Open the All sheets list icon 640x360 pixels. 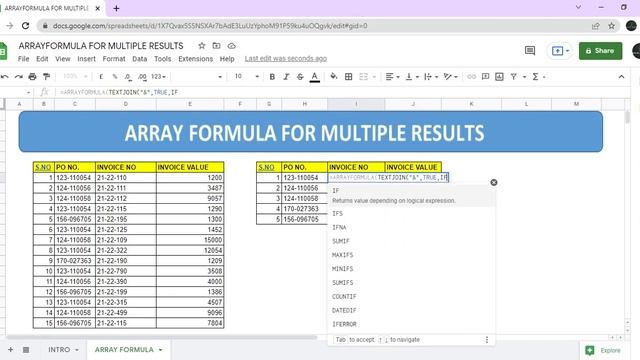[x=26, y=350]
